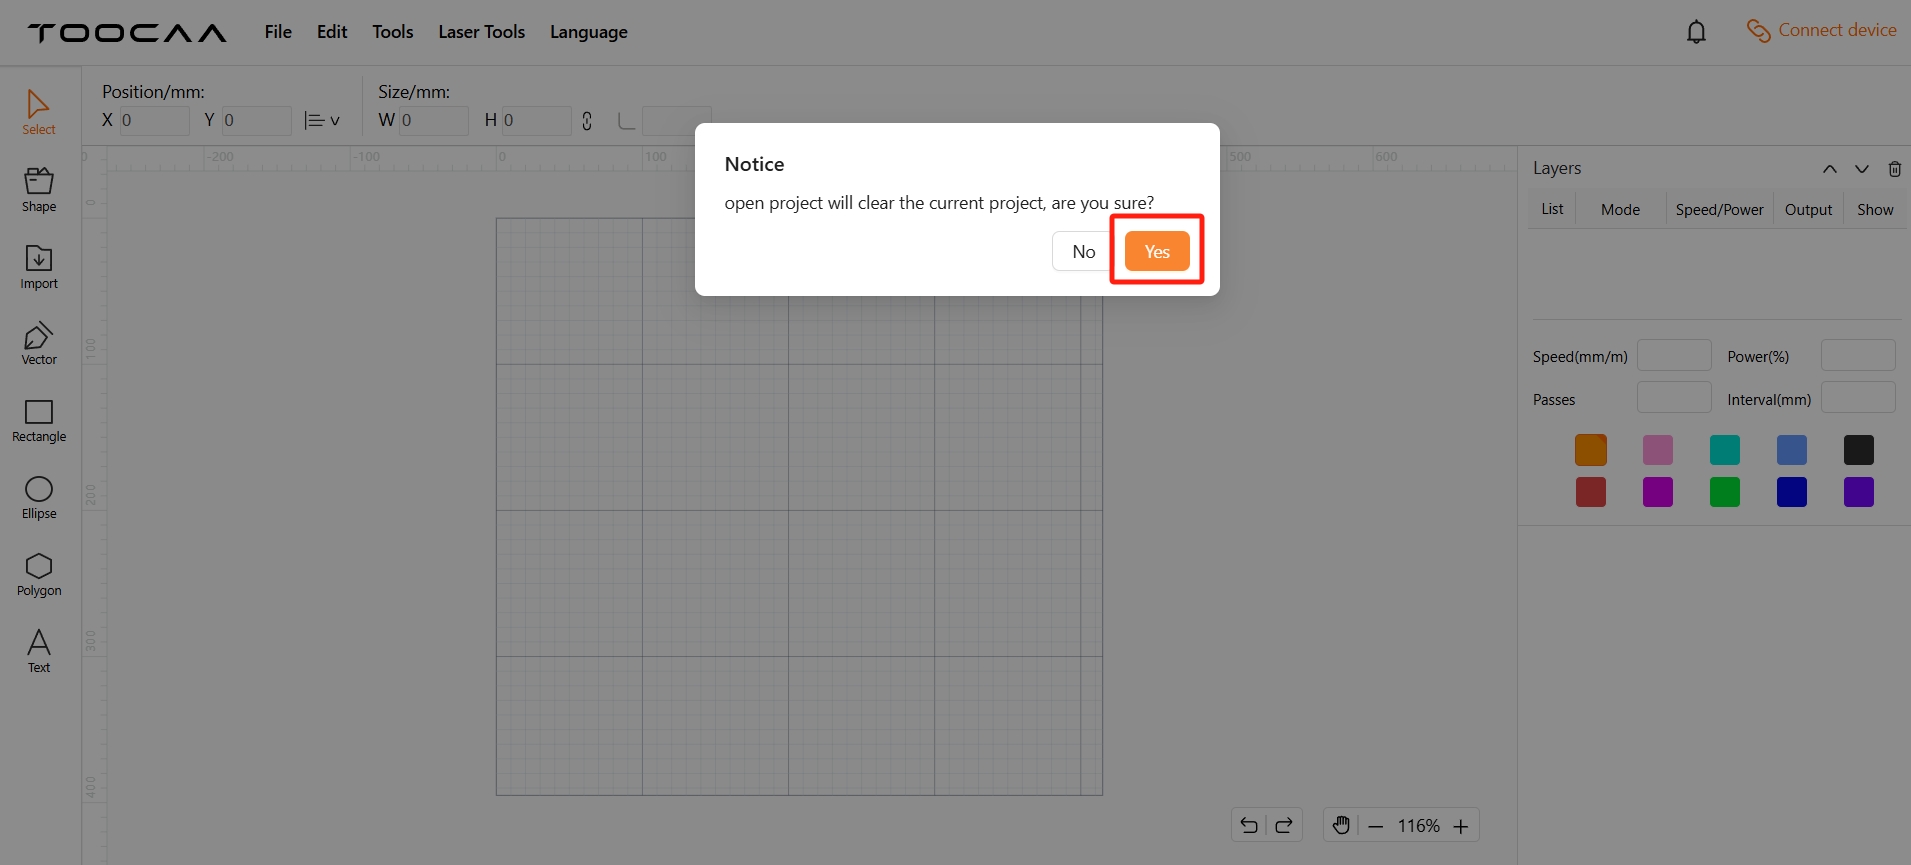Image resolution: width=1911 pixels, height=865 pixels.
Task: Click the Layers panel title
Action: coord(1557,168)
